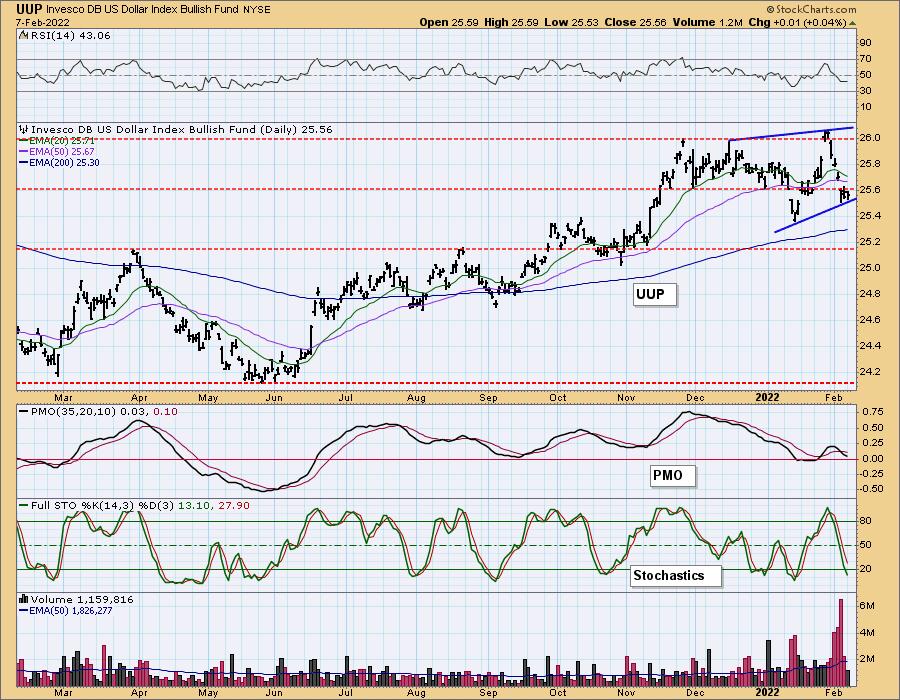Click the dark blue EMA(200) legend swatch

(x=24, y=162)
